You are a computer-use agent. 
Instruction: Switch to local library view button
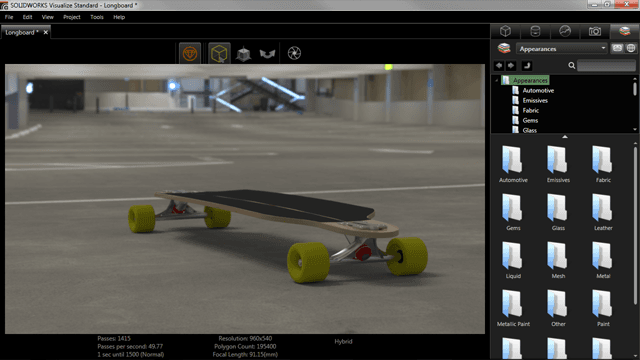(617, 48)
